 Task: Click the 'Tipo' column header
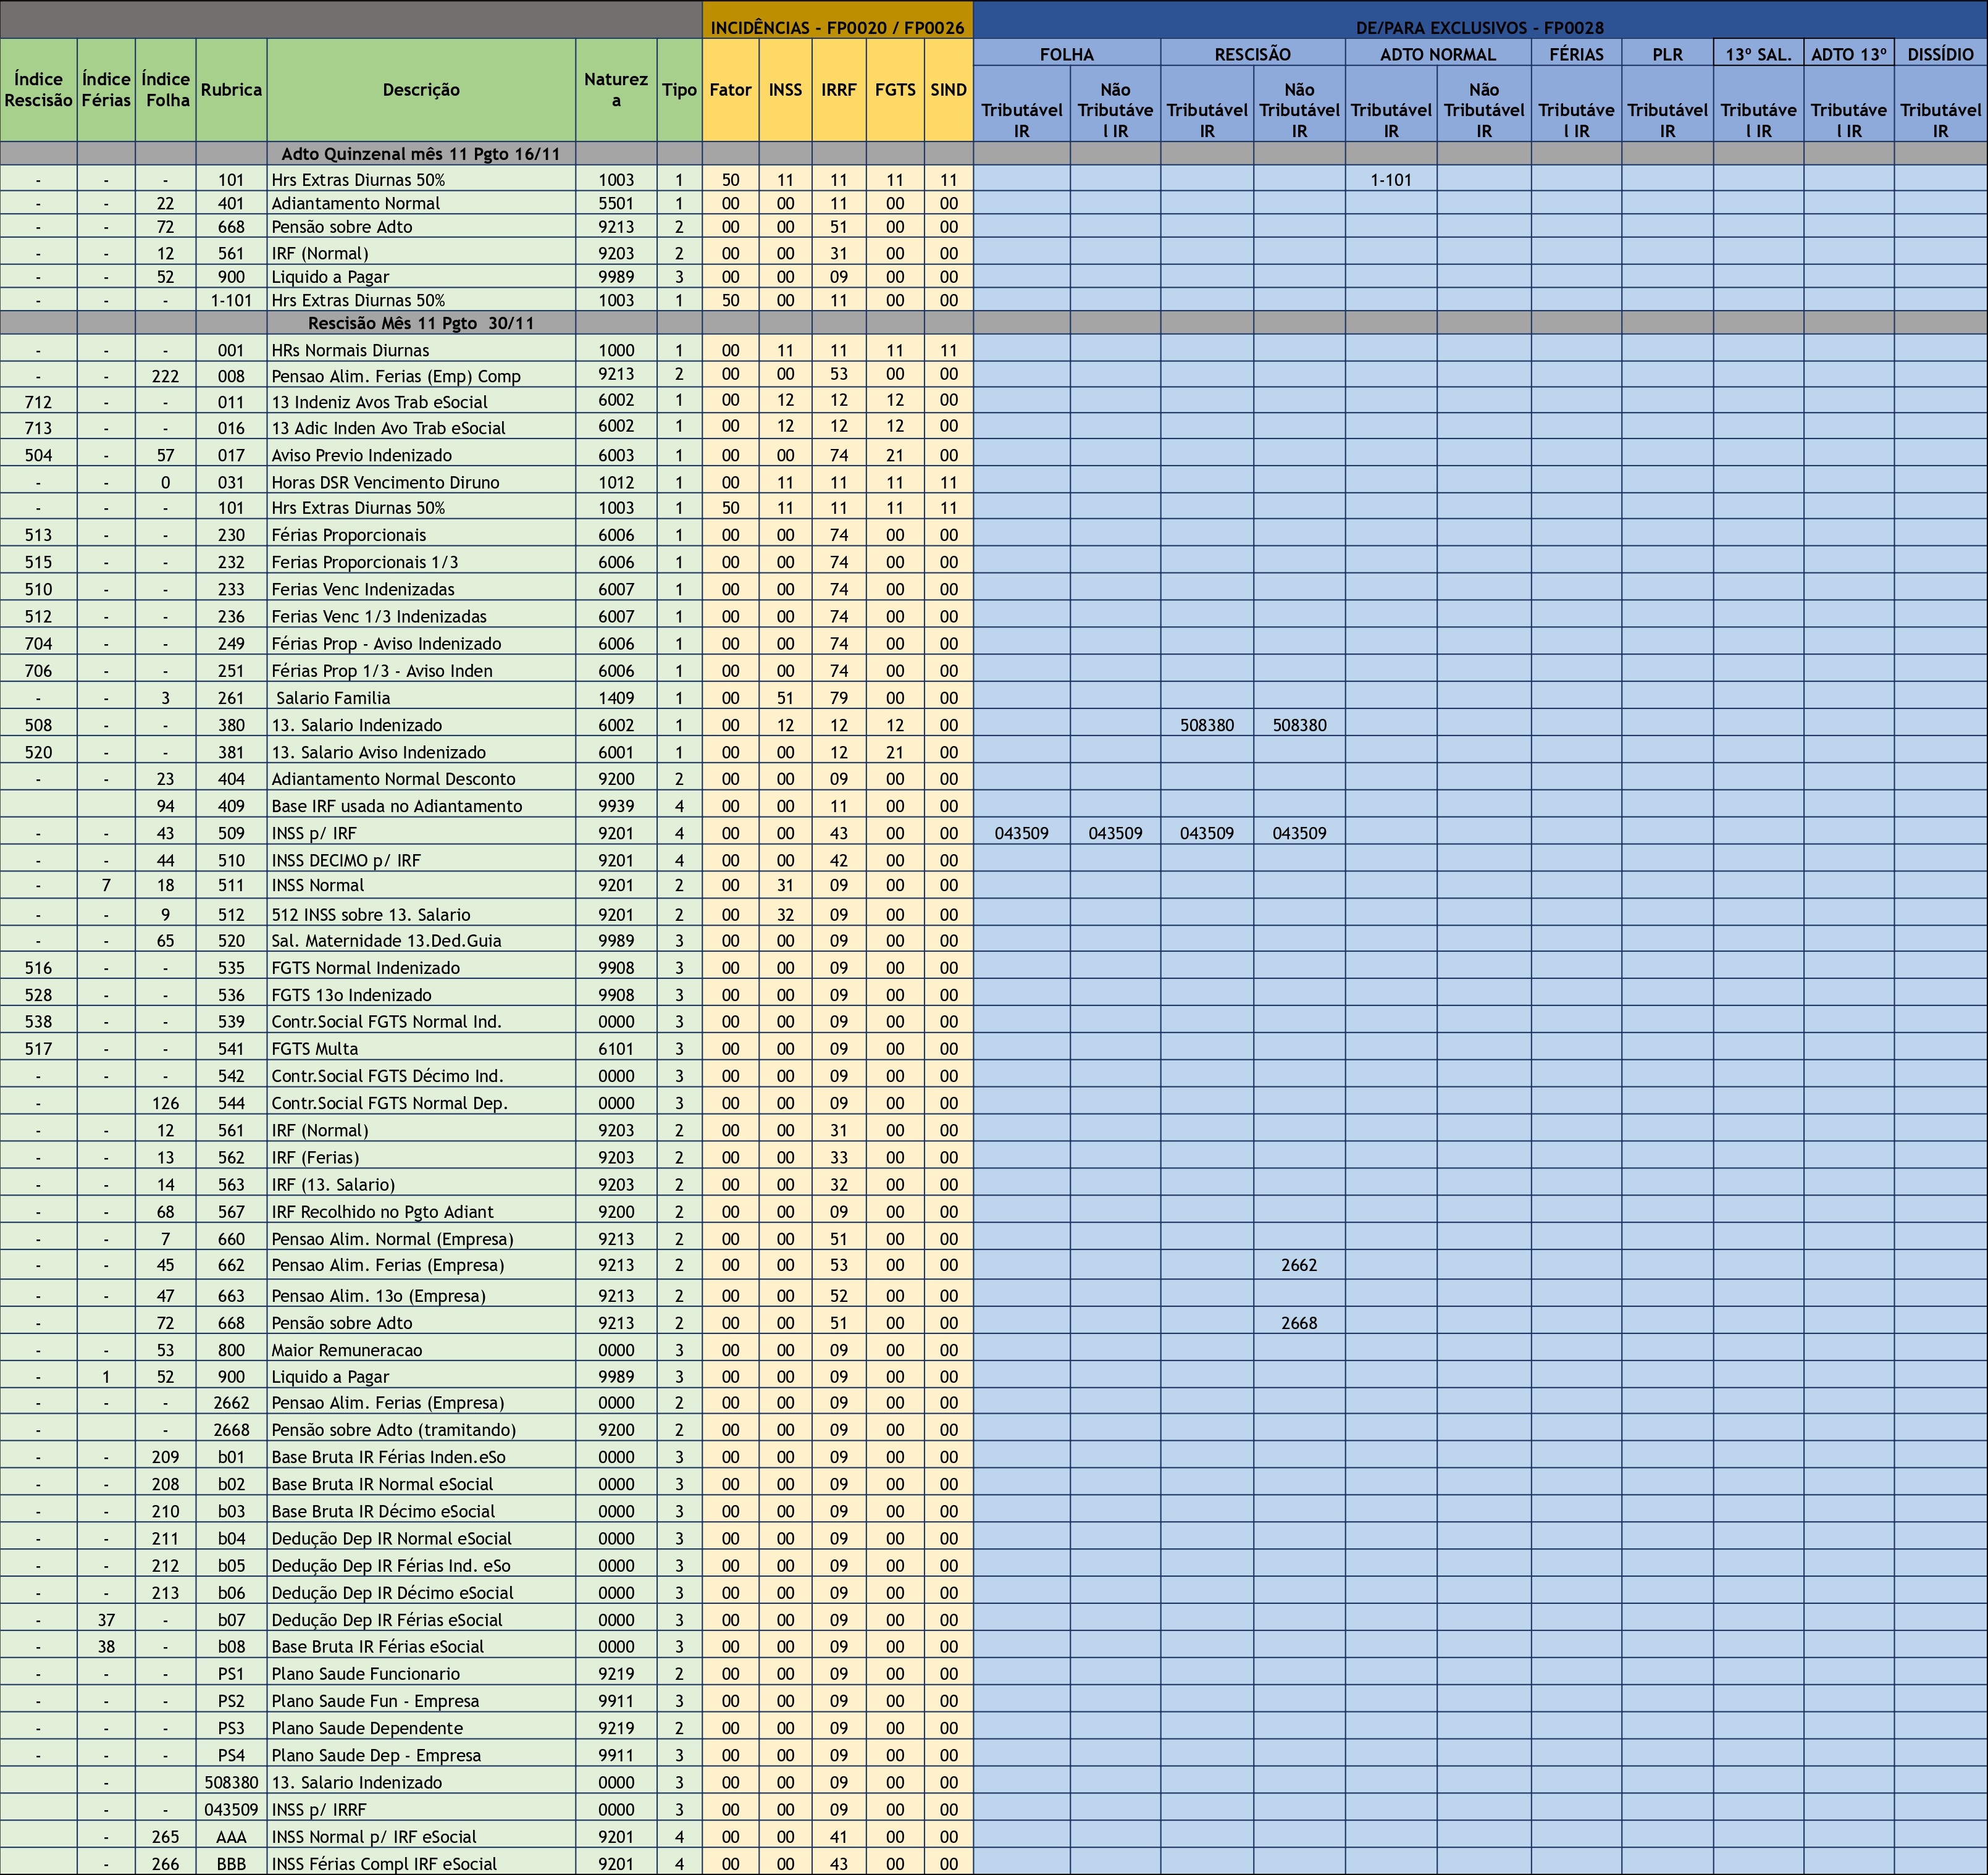pos(679,90)
